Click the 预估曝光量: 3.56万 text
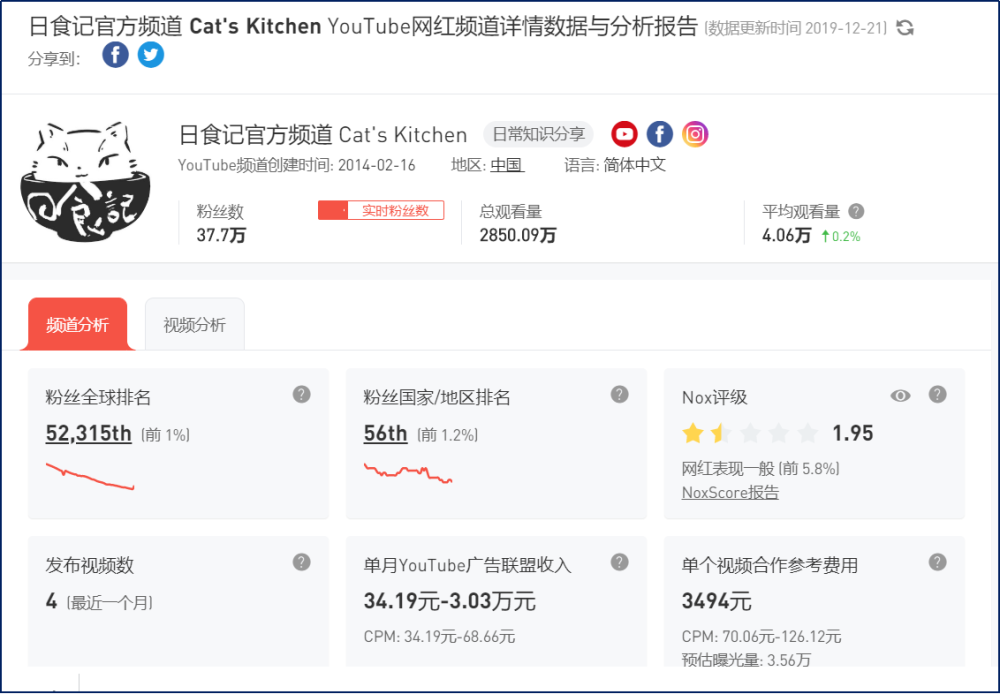 [746, 660]
